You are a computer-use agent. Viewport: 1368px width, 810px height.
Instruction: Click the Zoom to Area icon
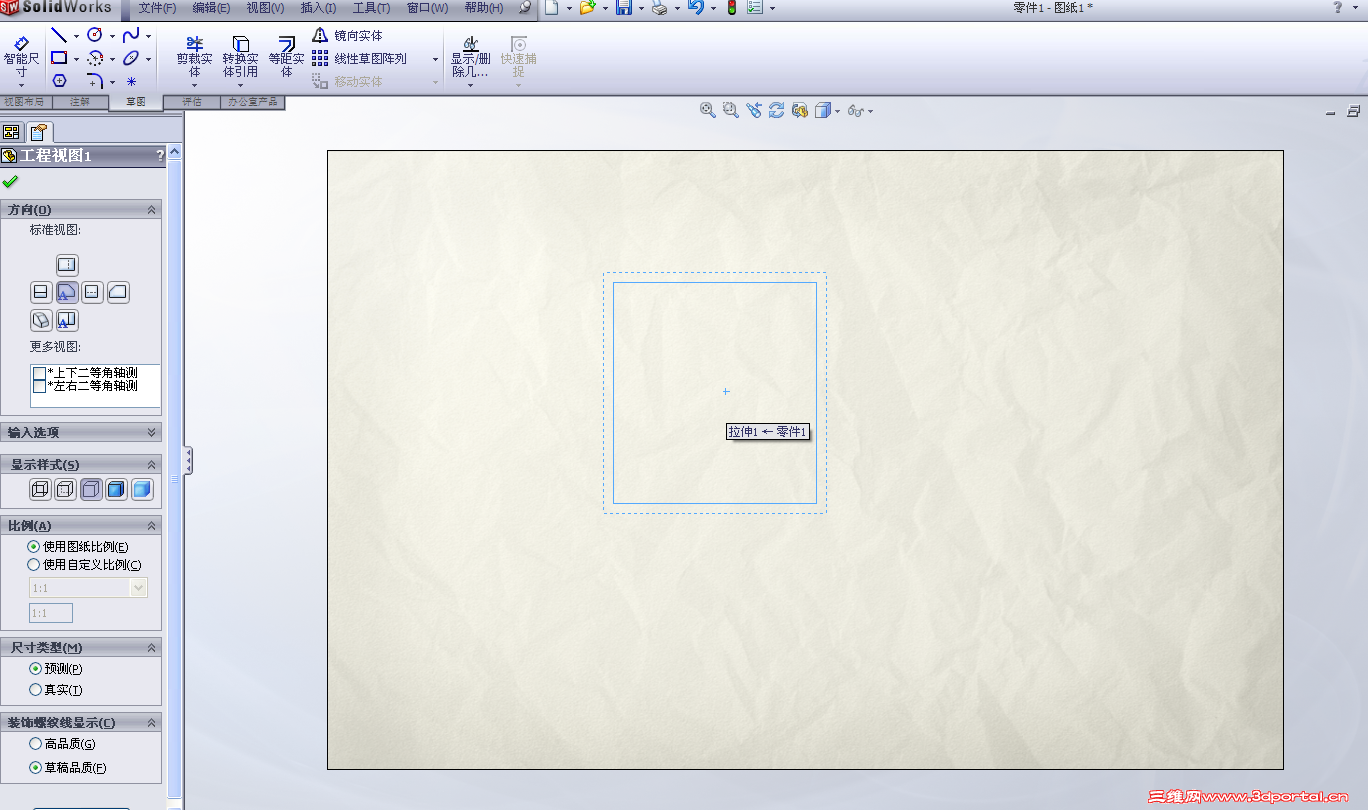pyautogui.click(x=731, y=110)
